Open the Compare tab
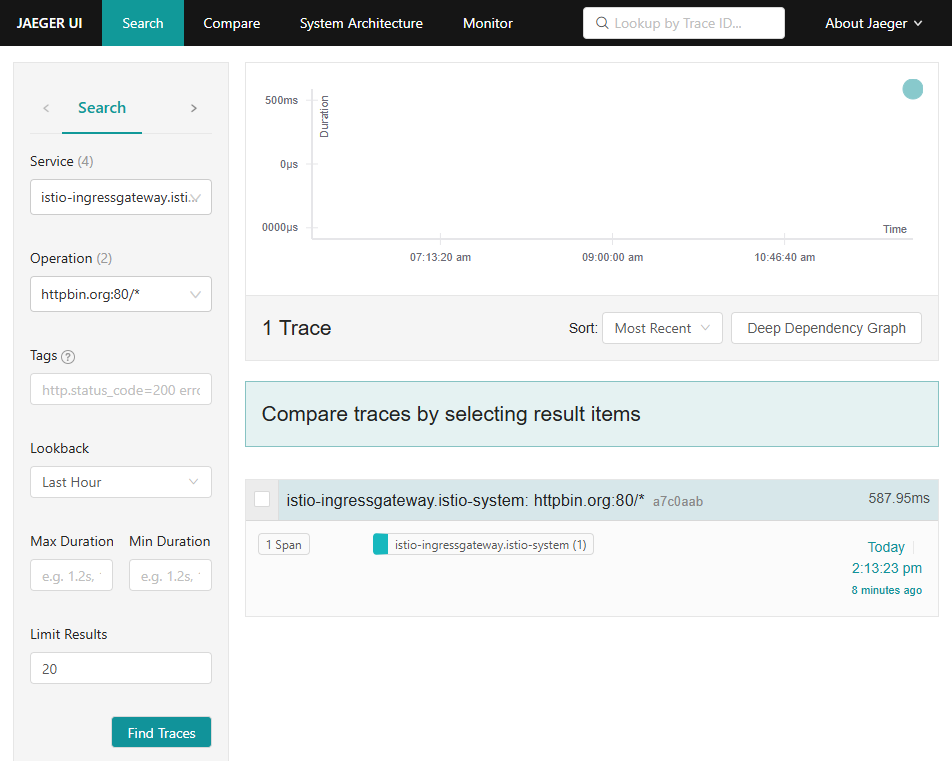Screen dimensions: 952x761 231,23
